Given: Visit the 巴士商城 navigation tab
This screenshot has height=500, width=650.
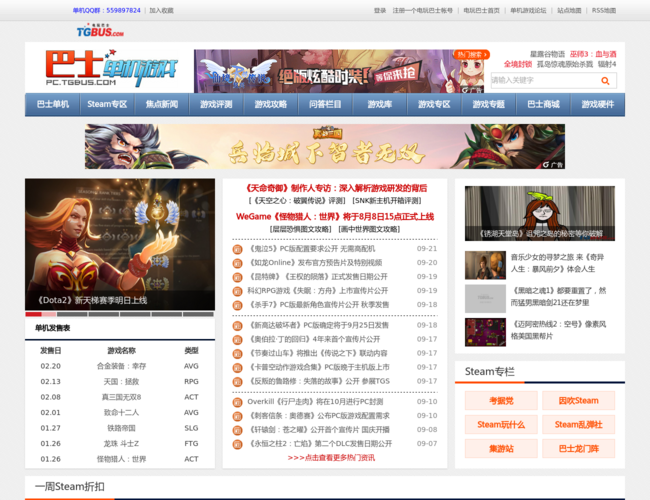Looking at the screenshot, I should 543,104.
